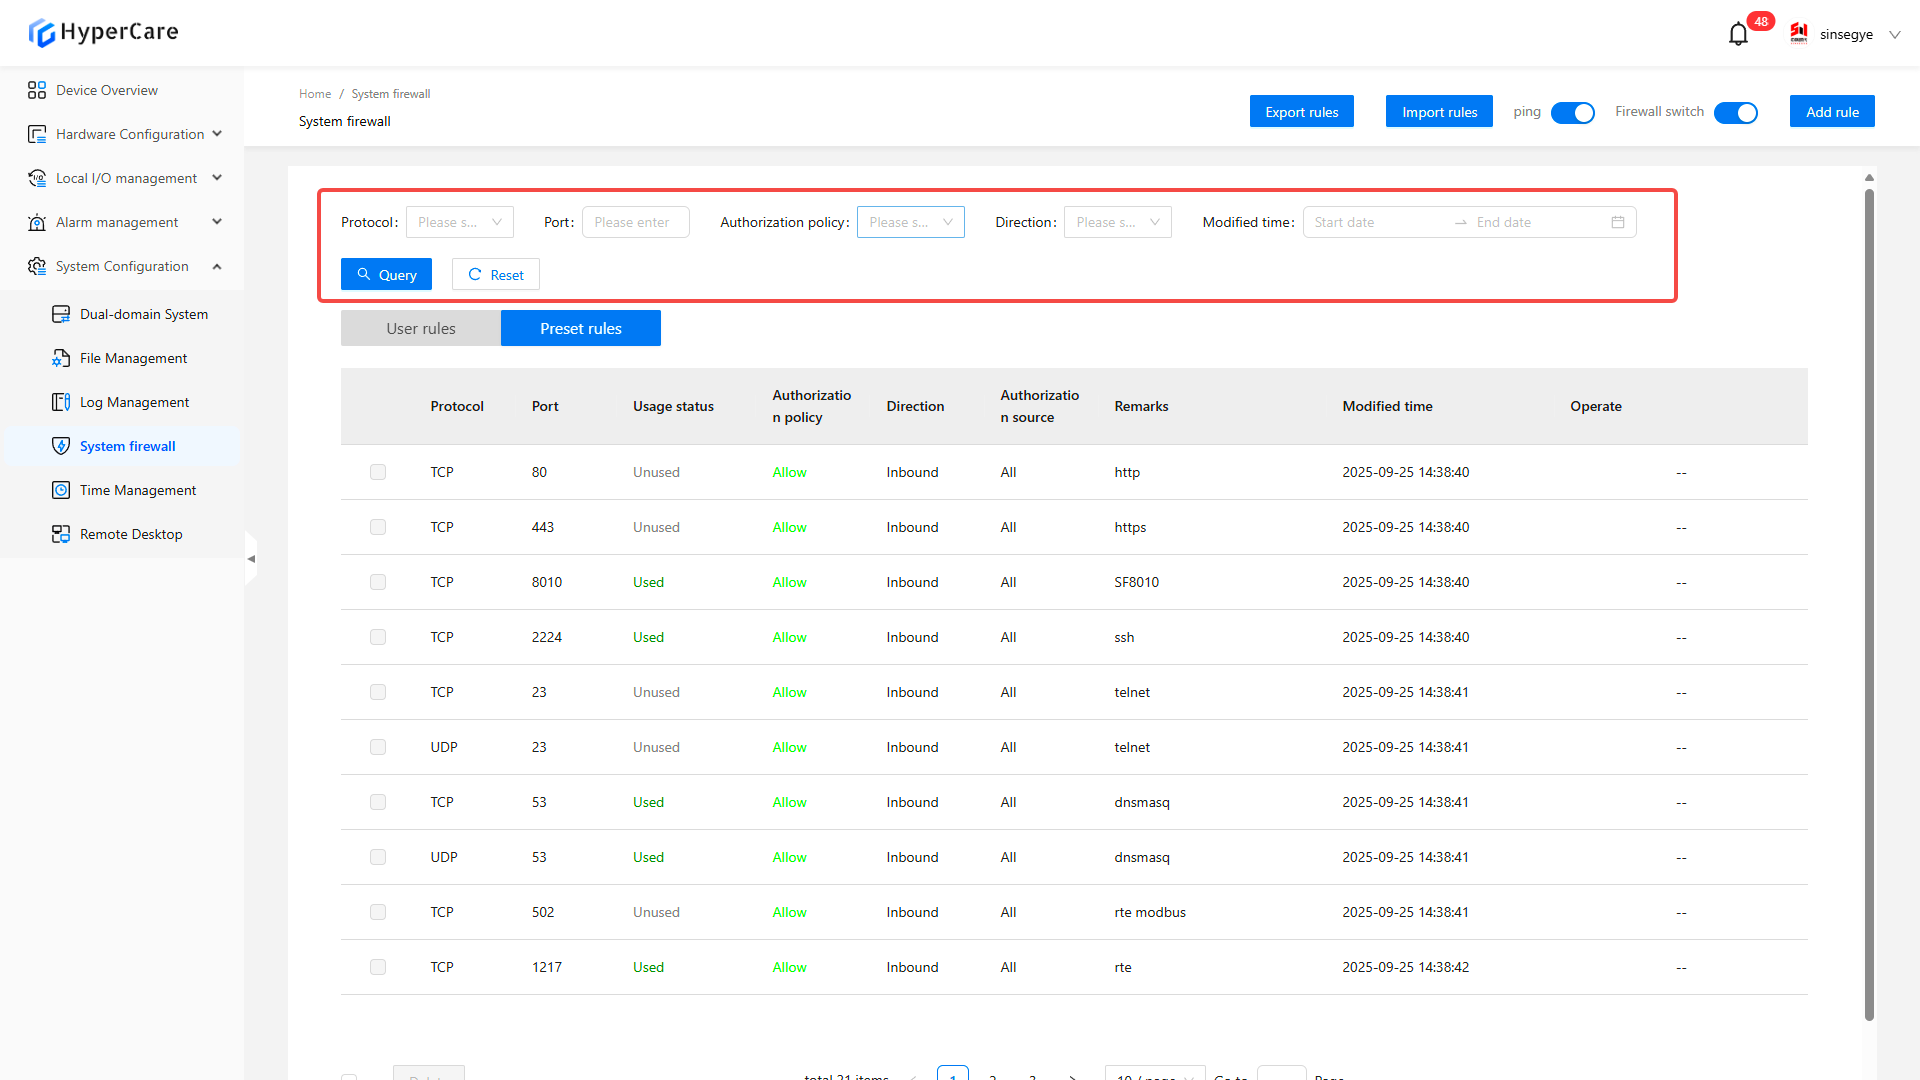Click the Log Management icon
The width and height of the screenshot is (1920, 1080).
tap(61, 402)
